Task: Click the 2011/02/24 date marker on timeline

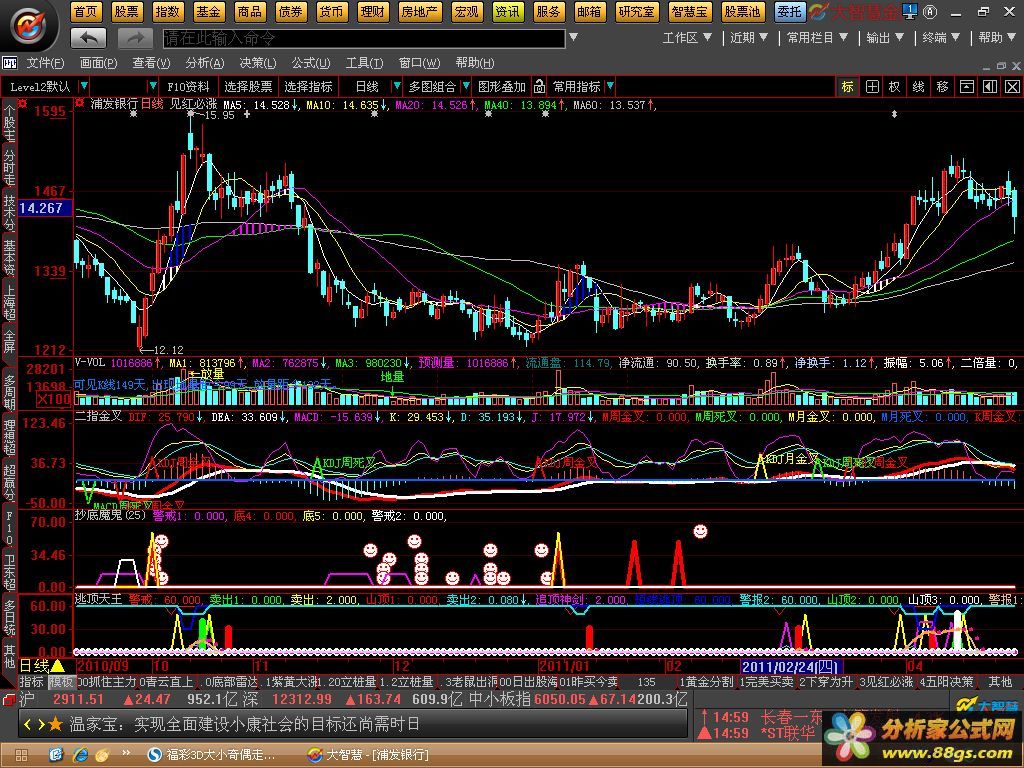Action: click(790, 666)
